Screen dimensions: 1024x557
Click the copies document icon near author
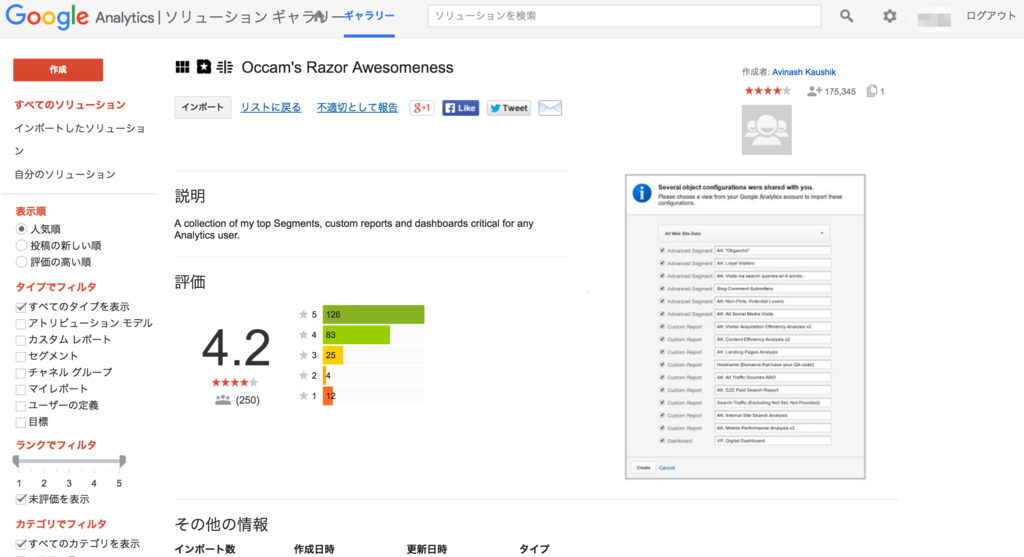[x=872, y=91]
